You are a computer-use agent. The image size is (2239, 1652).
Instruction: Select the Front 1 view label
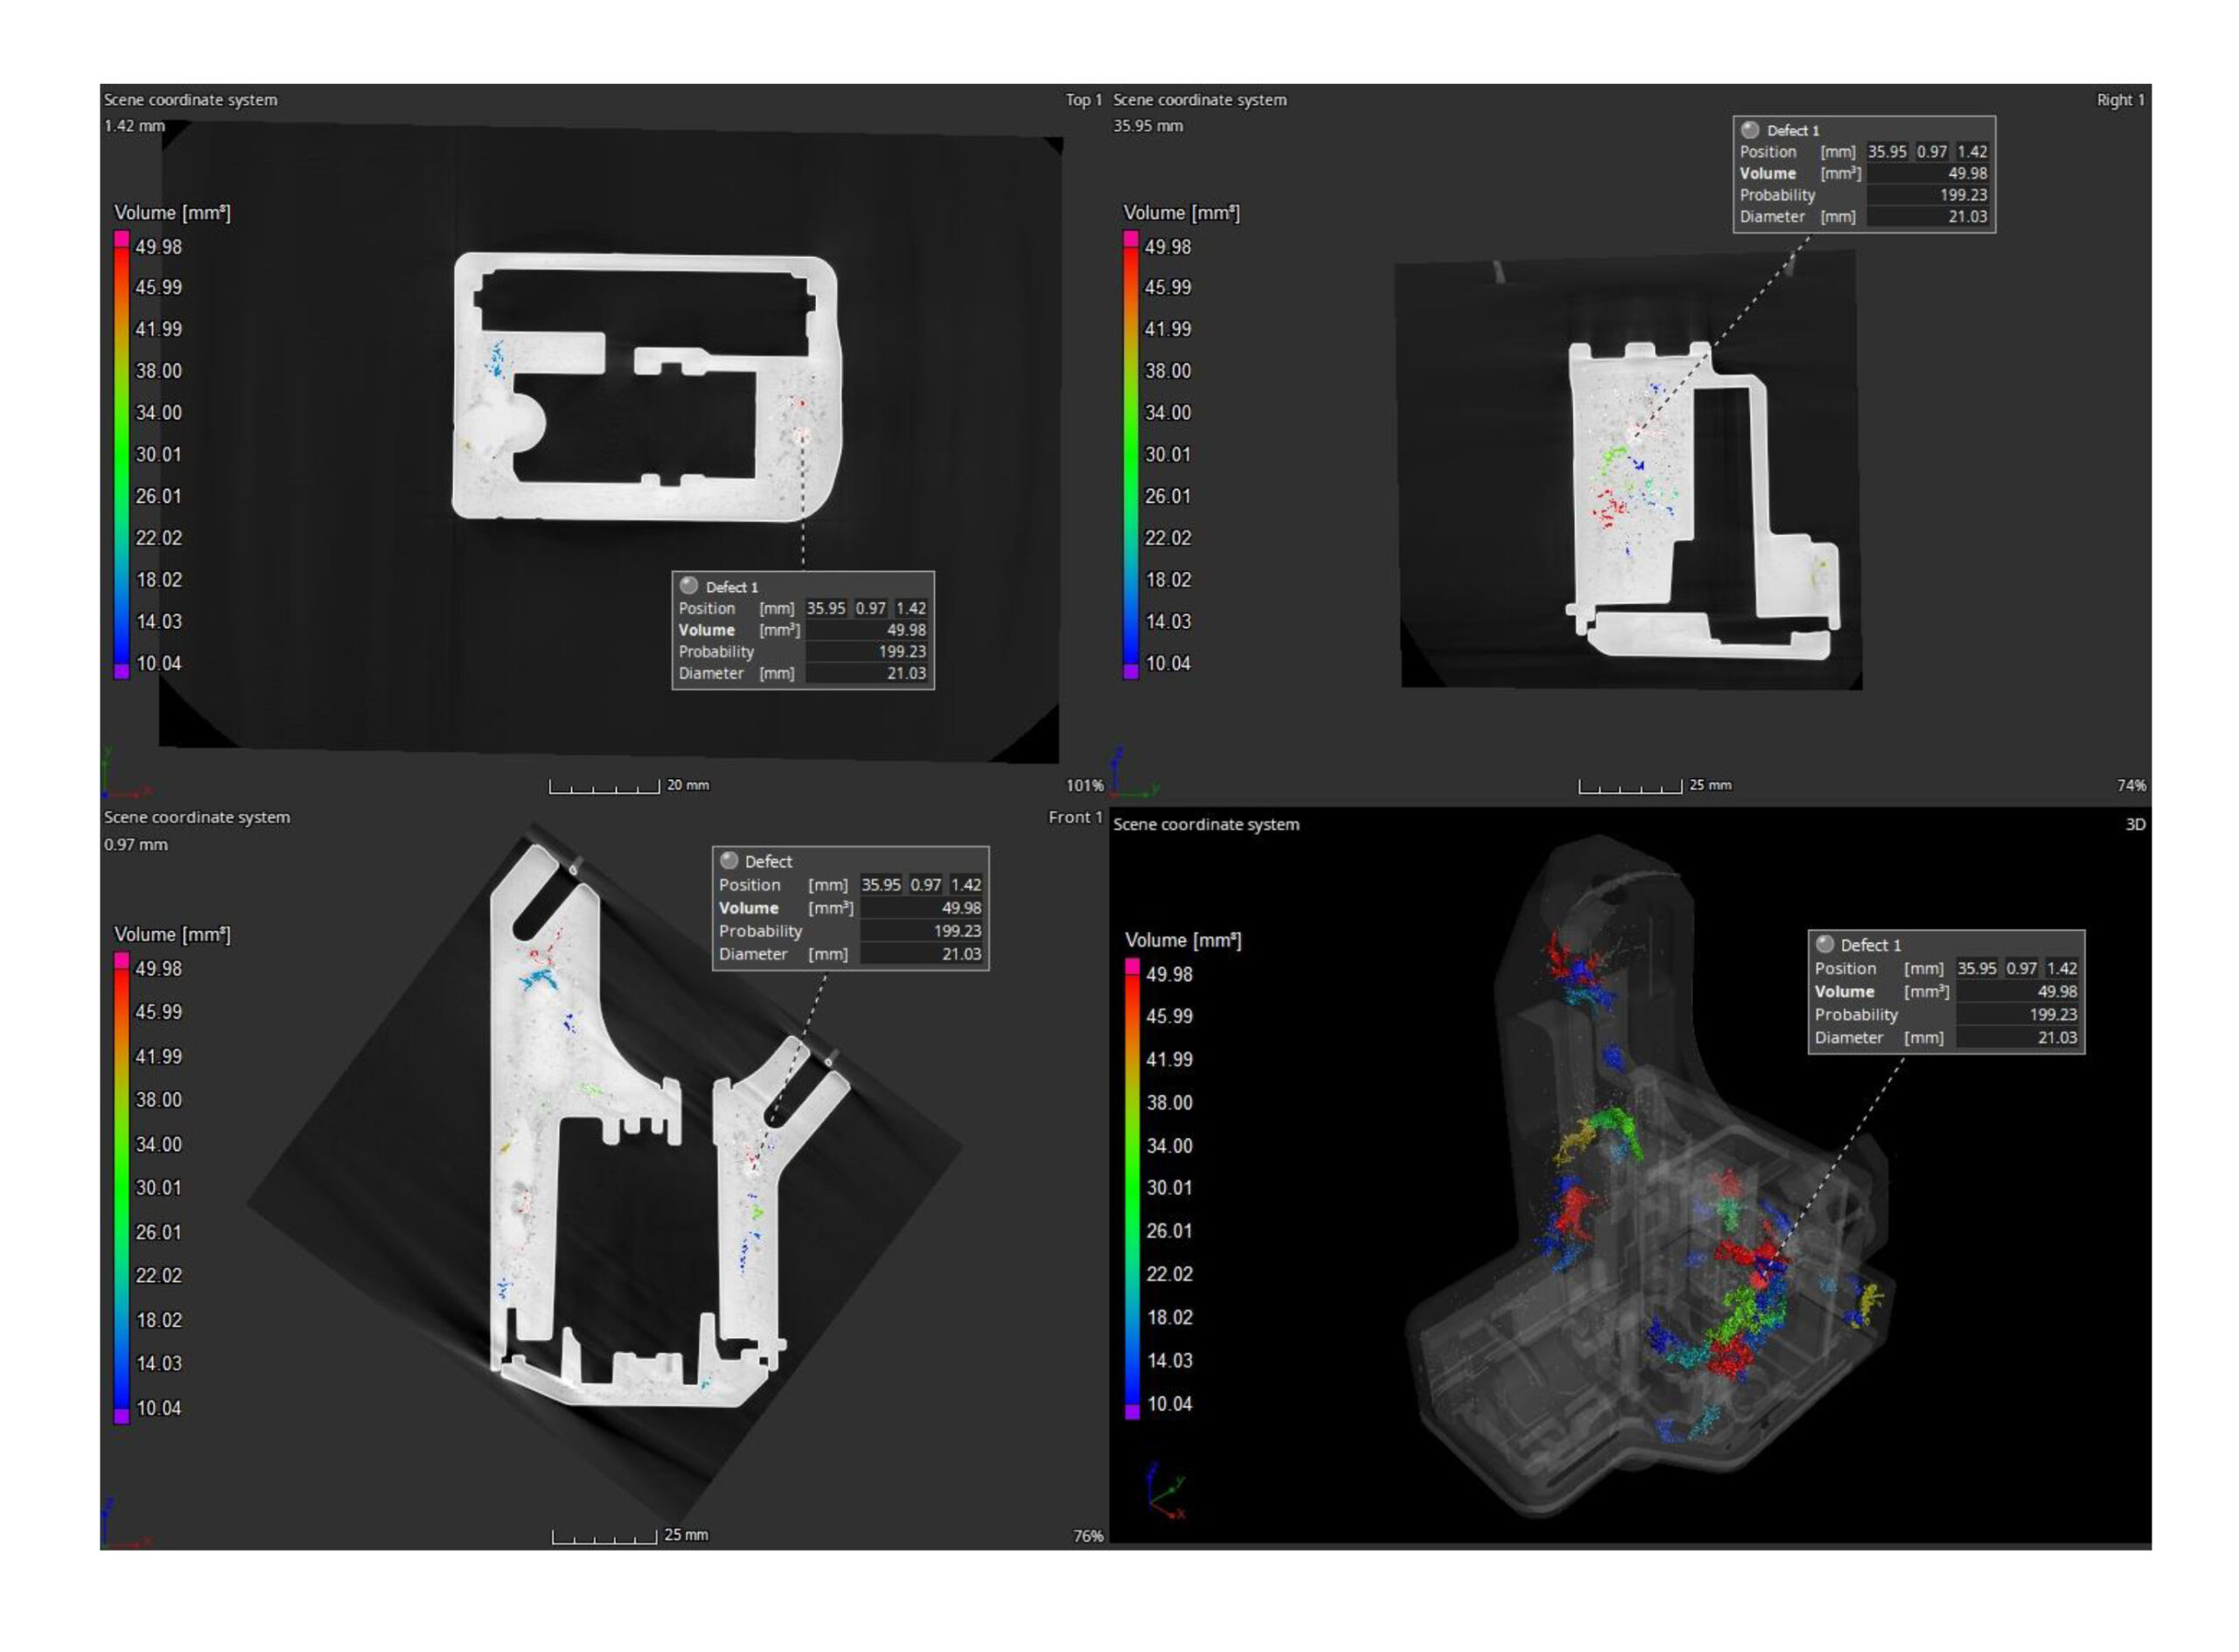pyautogui.click(x=1074, y=818)
